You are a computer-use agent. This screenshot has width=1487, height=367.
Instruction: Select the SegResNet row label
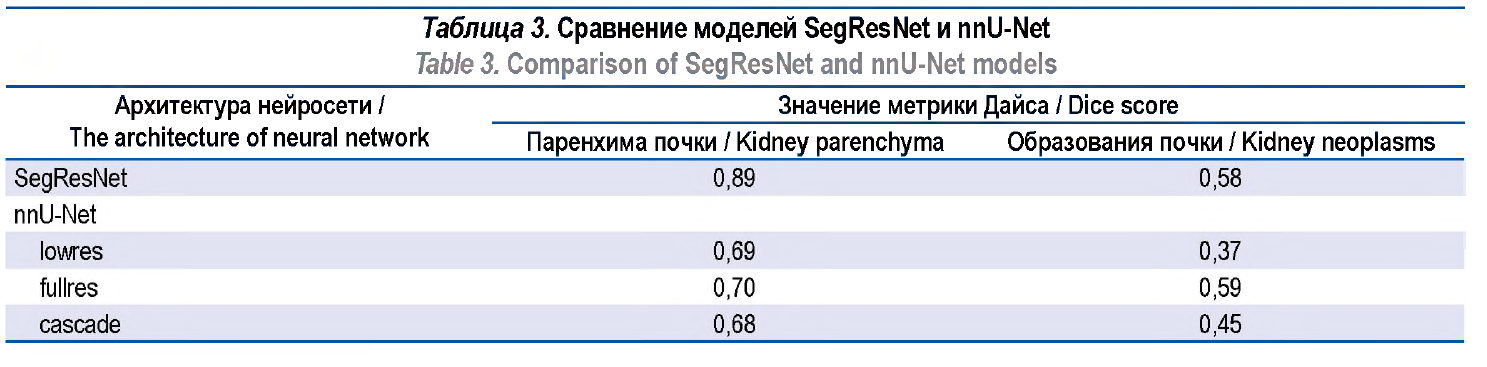click(59, 179)
